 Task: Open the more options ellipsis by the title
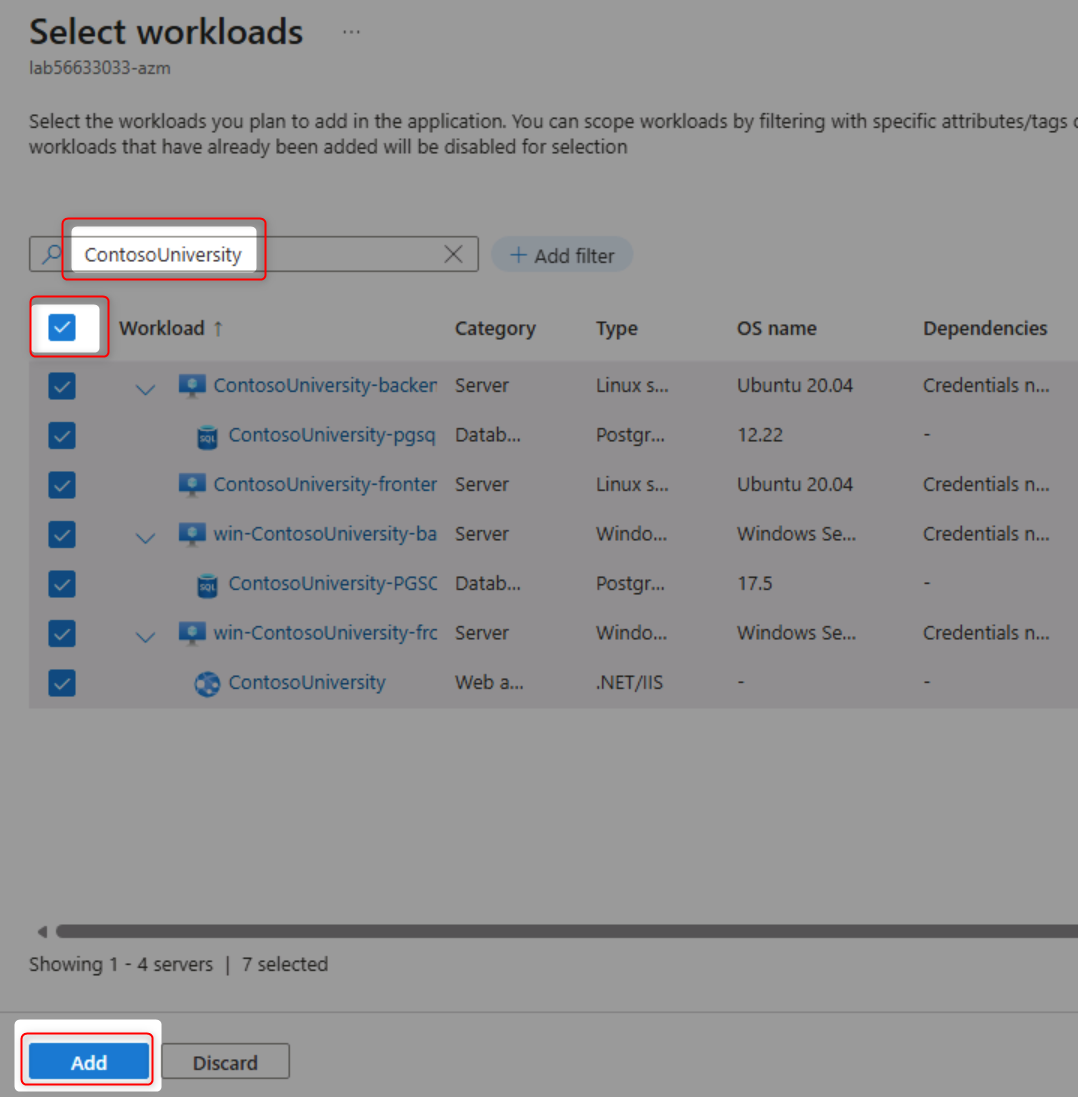pyautogui.click(x=351, y=32)
